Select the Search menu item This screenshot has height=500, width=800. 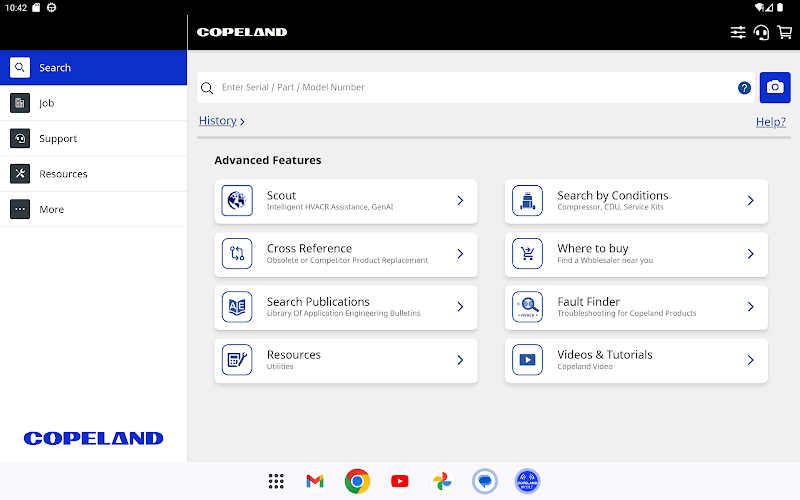click(x=93, y=67)
